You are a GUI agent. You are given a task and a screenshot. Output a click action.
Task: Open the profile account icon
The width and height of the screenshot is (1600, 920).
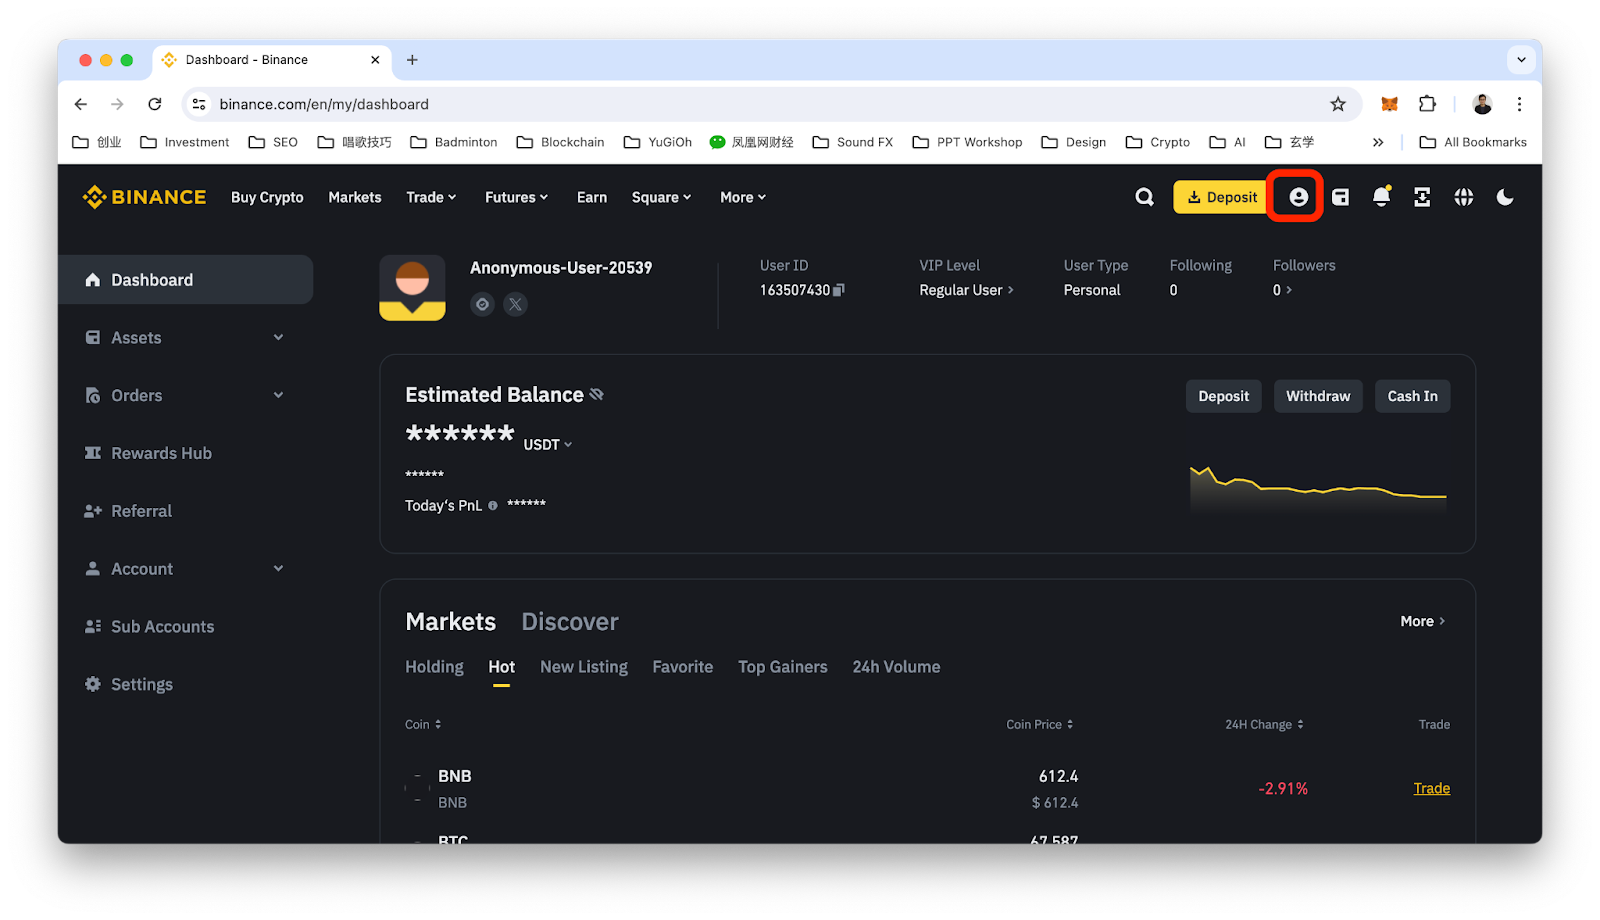coord(1298,197)
